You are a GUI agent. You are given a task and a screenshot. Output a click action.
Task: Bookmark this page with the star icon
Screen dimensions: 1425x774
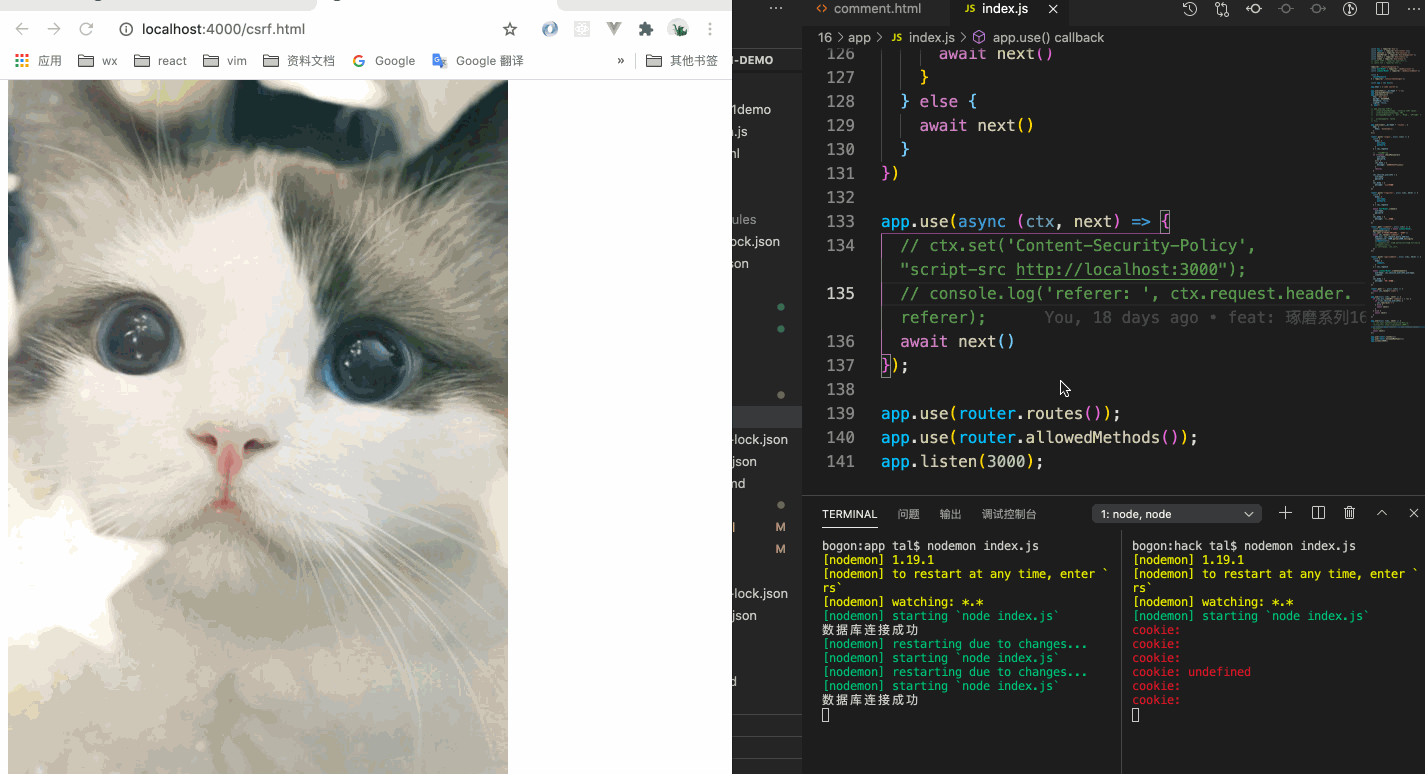pyautogui.click(x=510, y=29)
